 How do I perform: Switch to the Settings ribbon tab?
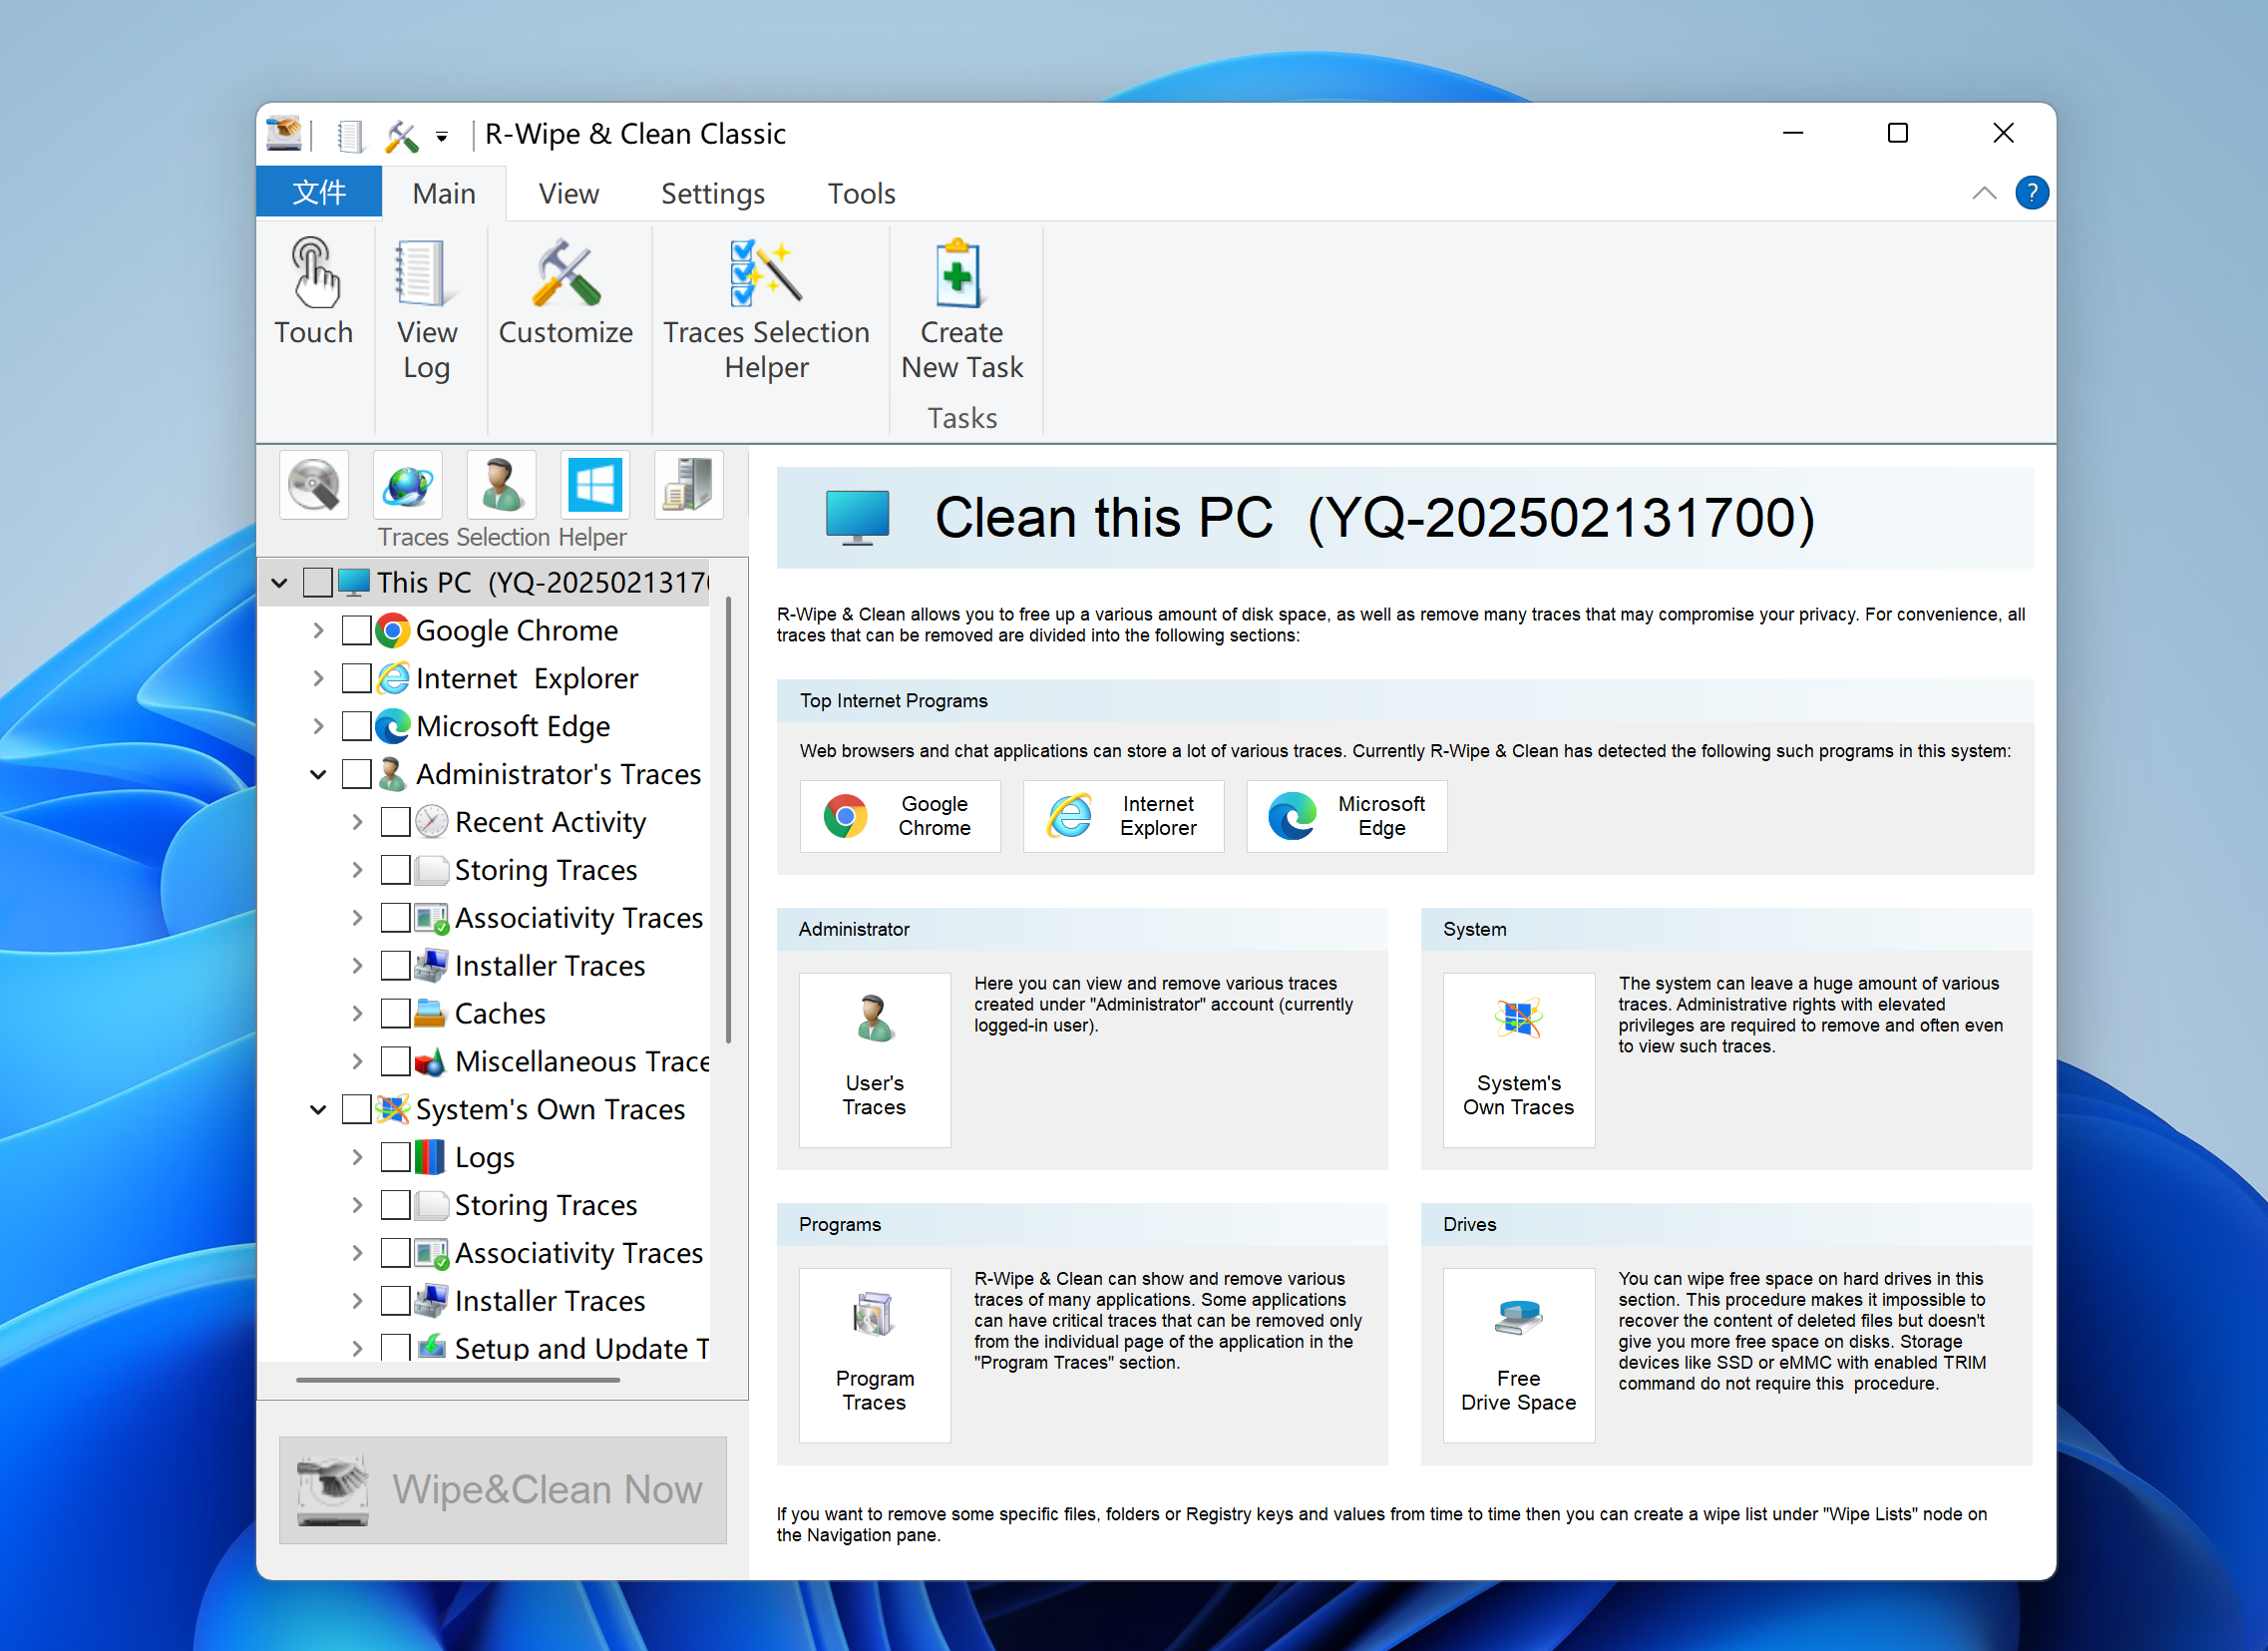[x=712, y=193]
